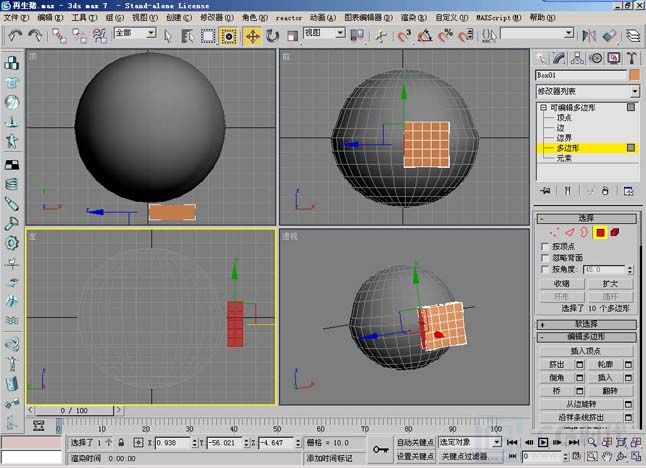Choose the Select Object arrow tool
The height and width of the screenshot is (468, 646).
tap(167, 36)
